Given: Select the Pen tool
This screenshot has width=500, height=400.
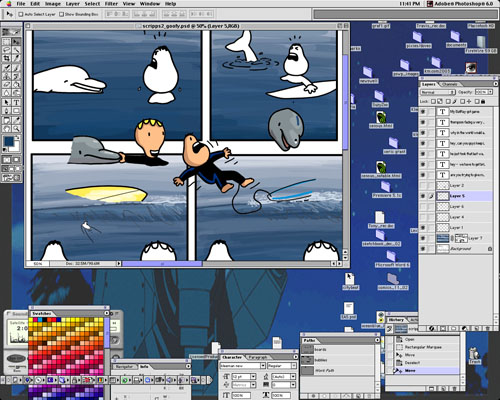Looking at the screenshot, I should 6,111.
